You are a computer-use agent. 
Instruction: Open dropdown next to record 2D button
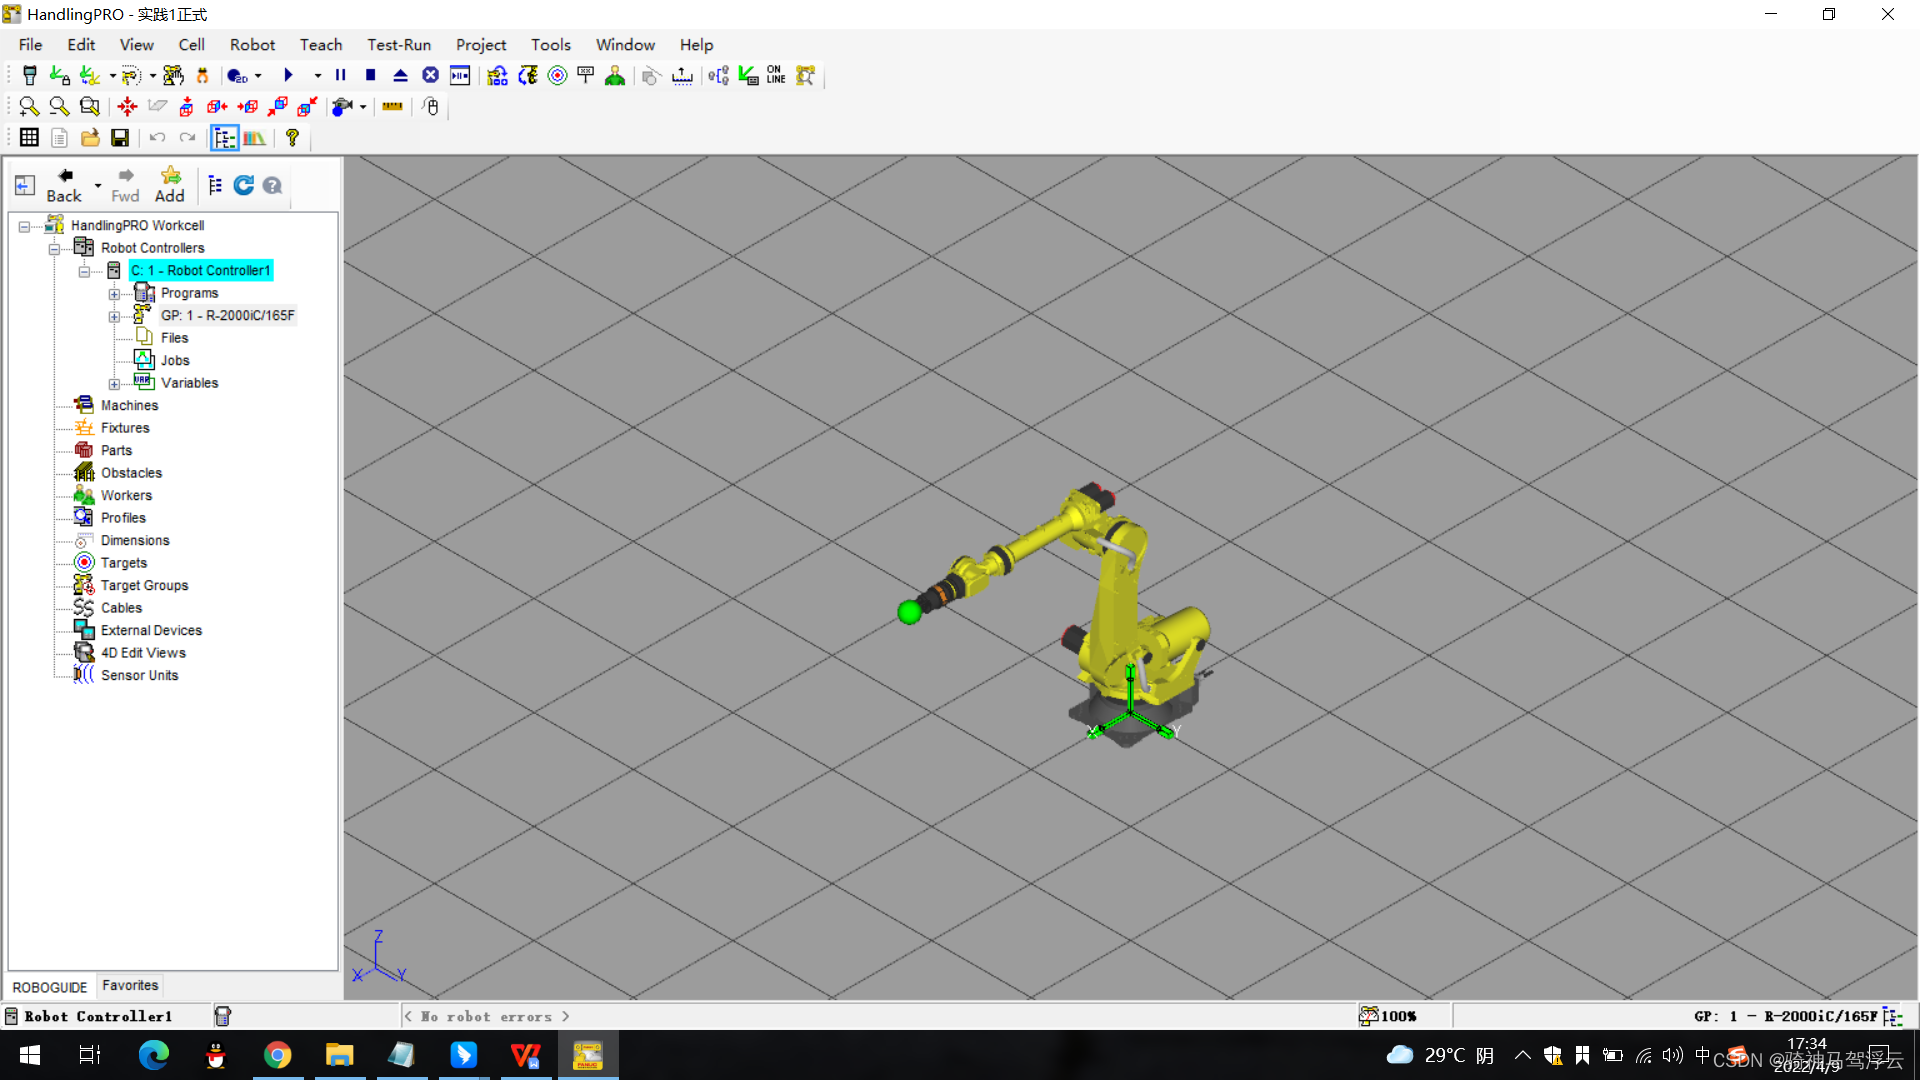click(258, 76)
